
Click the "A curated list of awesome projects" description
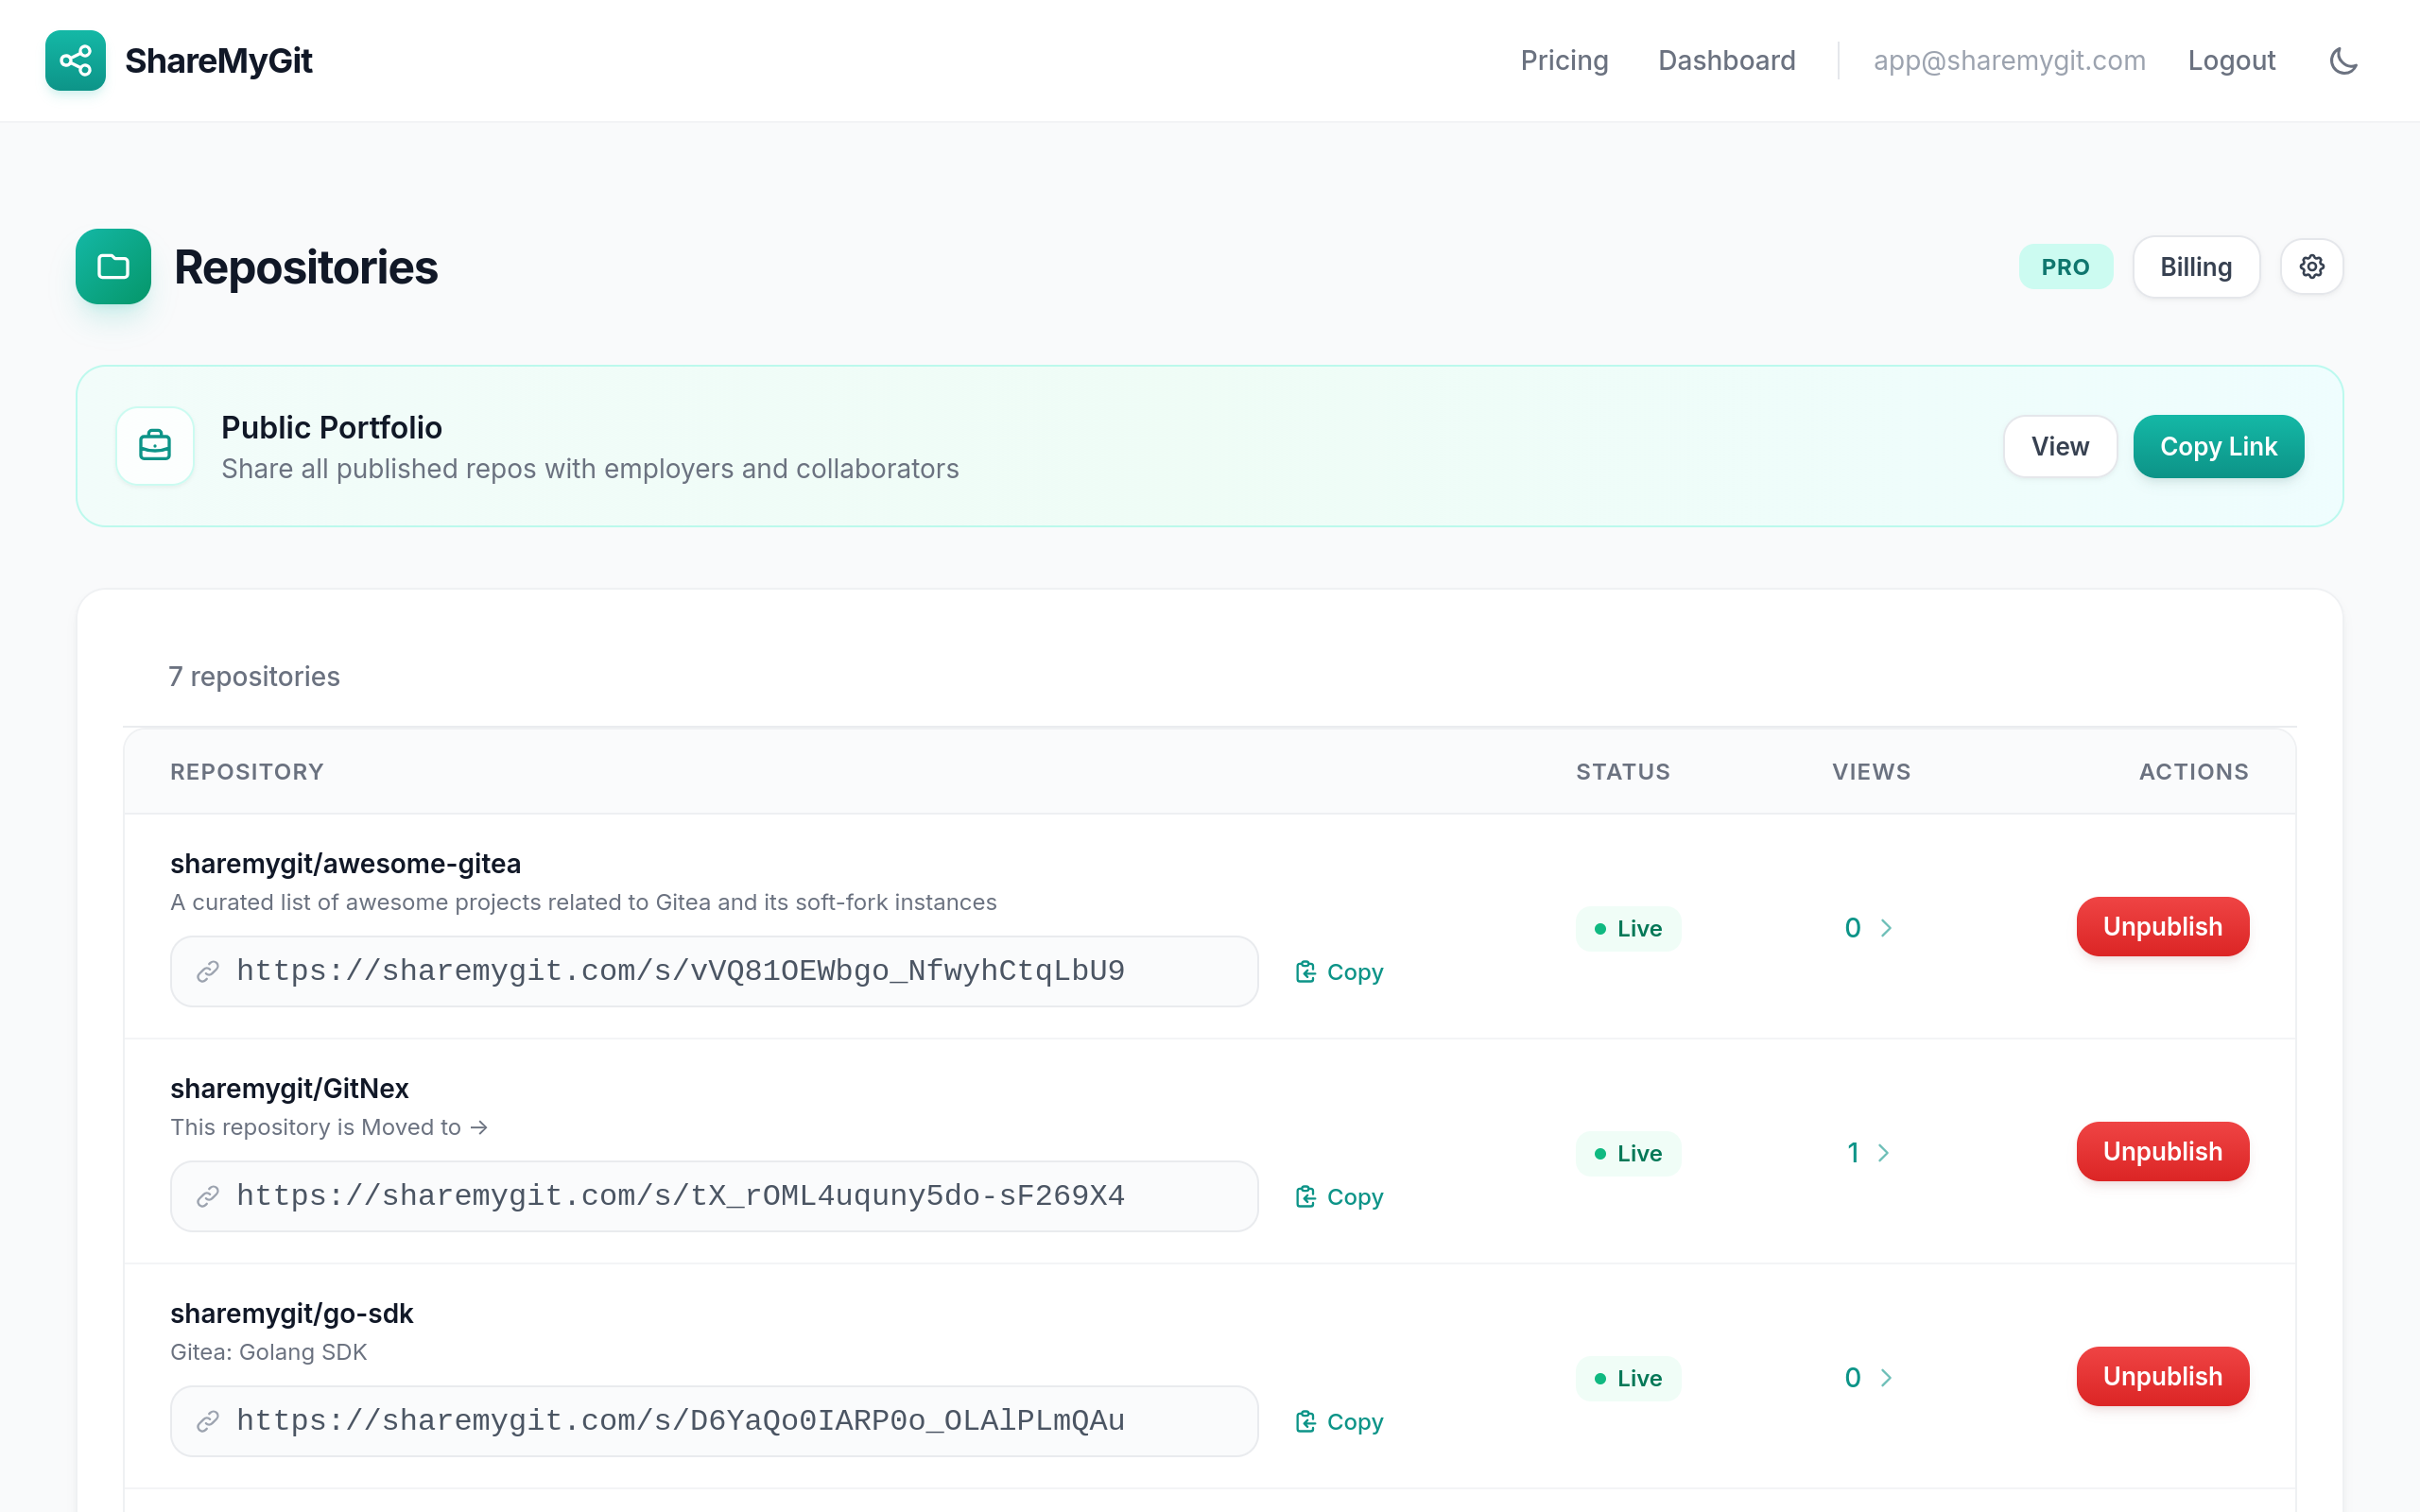click(583, 902)
